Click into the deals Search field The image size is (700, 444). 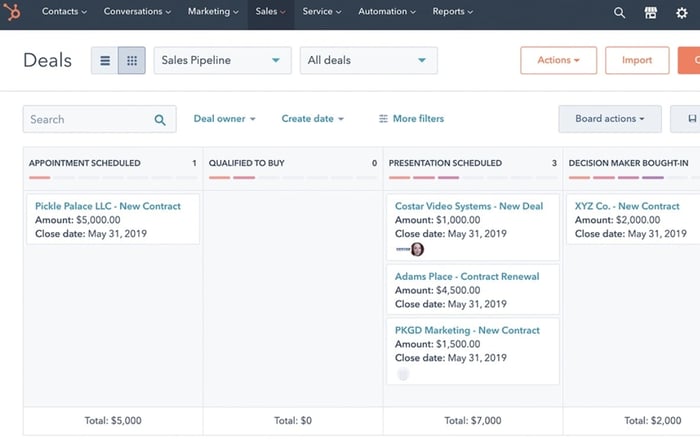point(88,120)
